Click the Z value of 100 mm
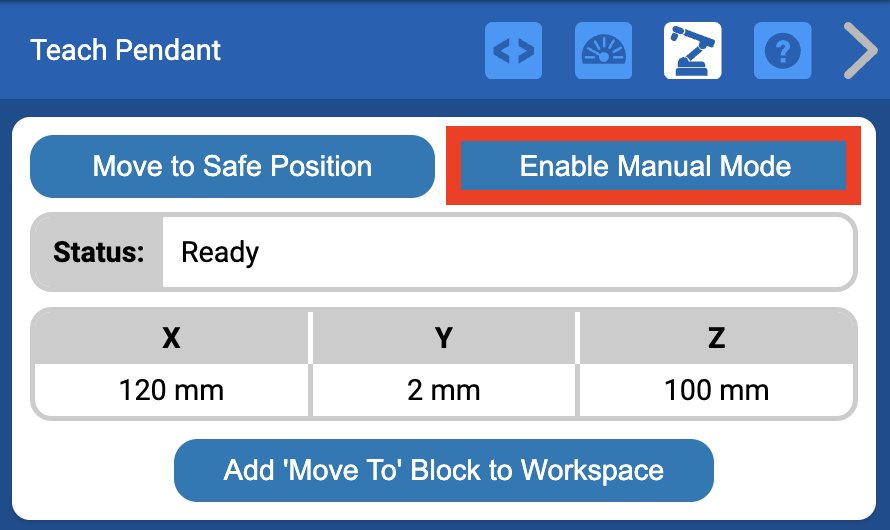The width and height of the screenshot is (890, 530). pos(716,389)
